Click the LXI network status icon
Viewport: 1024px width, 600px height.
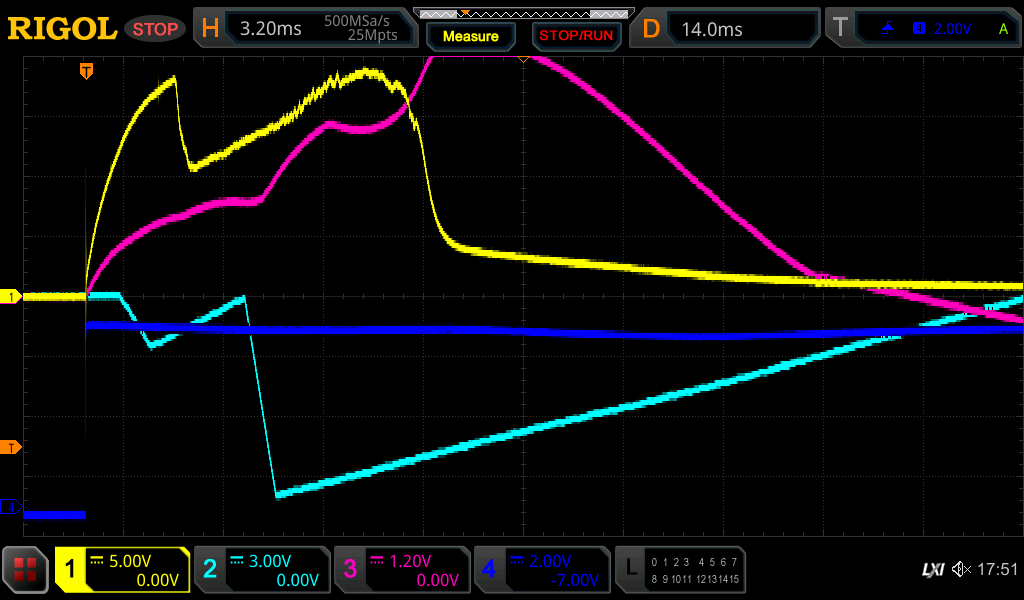pyautogui.click(x=932, y=570)
